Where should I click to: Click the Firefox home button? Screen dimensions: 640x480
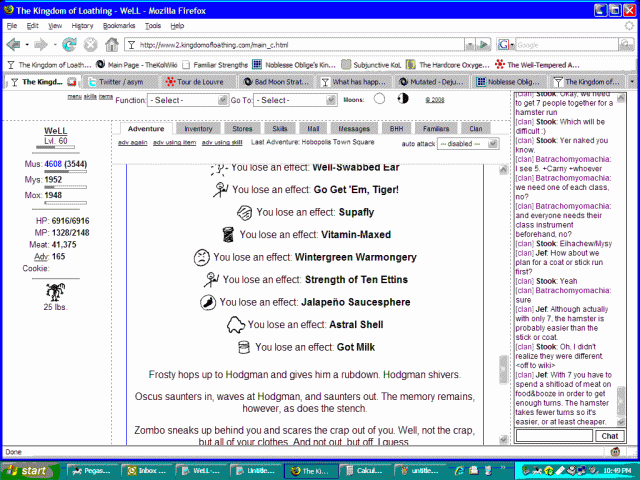coord(112,45)
